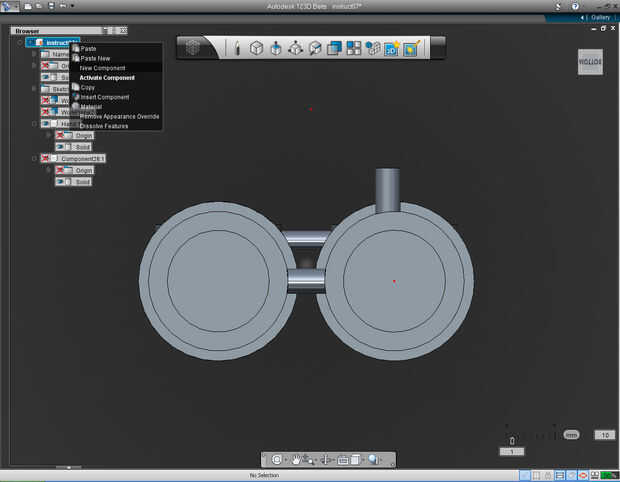The width and height of the screenshot is (620, 482).
Task: Toggle the eye icon on third tree row
Action: coord(45,77)
